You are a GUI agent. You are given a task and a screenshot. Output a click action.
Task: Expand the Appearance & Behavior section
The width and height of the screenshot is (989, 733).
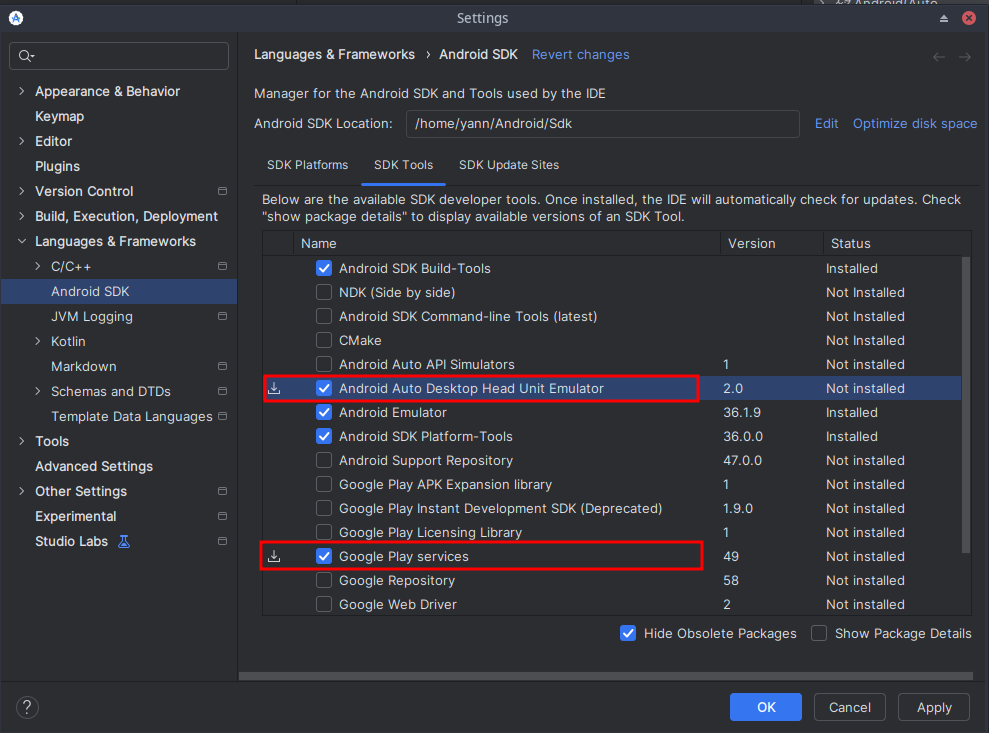[x=22, y=91]
